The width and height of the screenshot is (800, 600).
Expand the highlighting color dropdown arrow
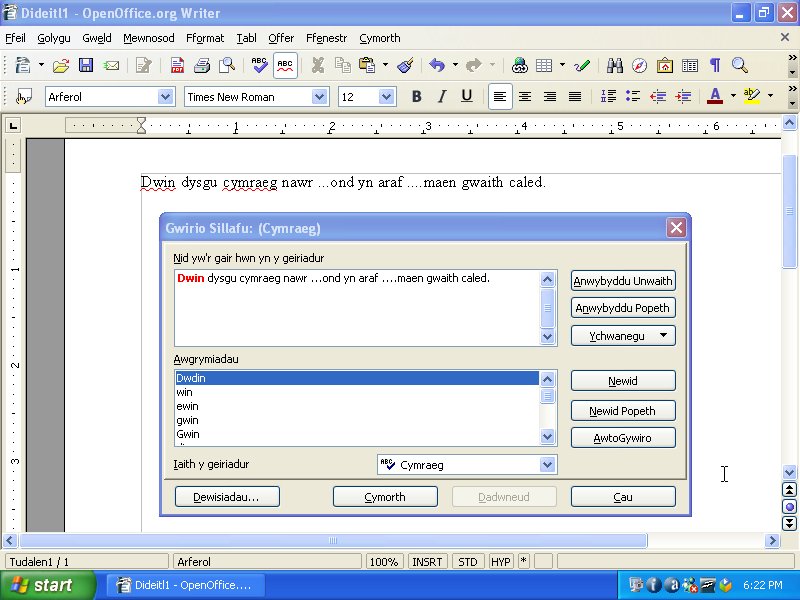point(770,96)
